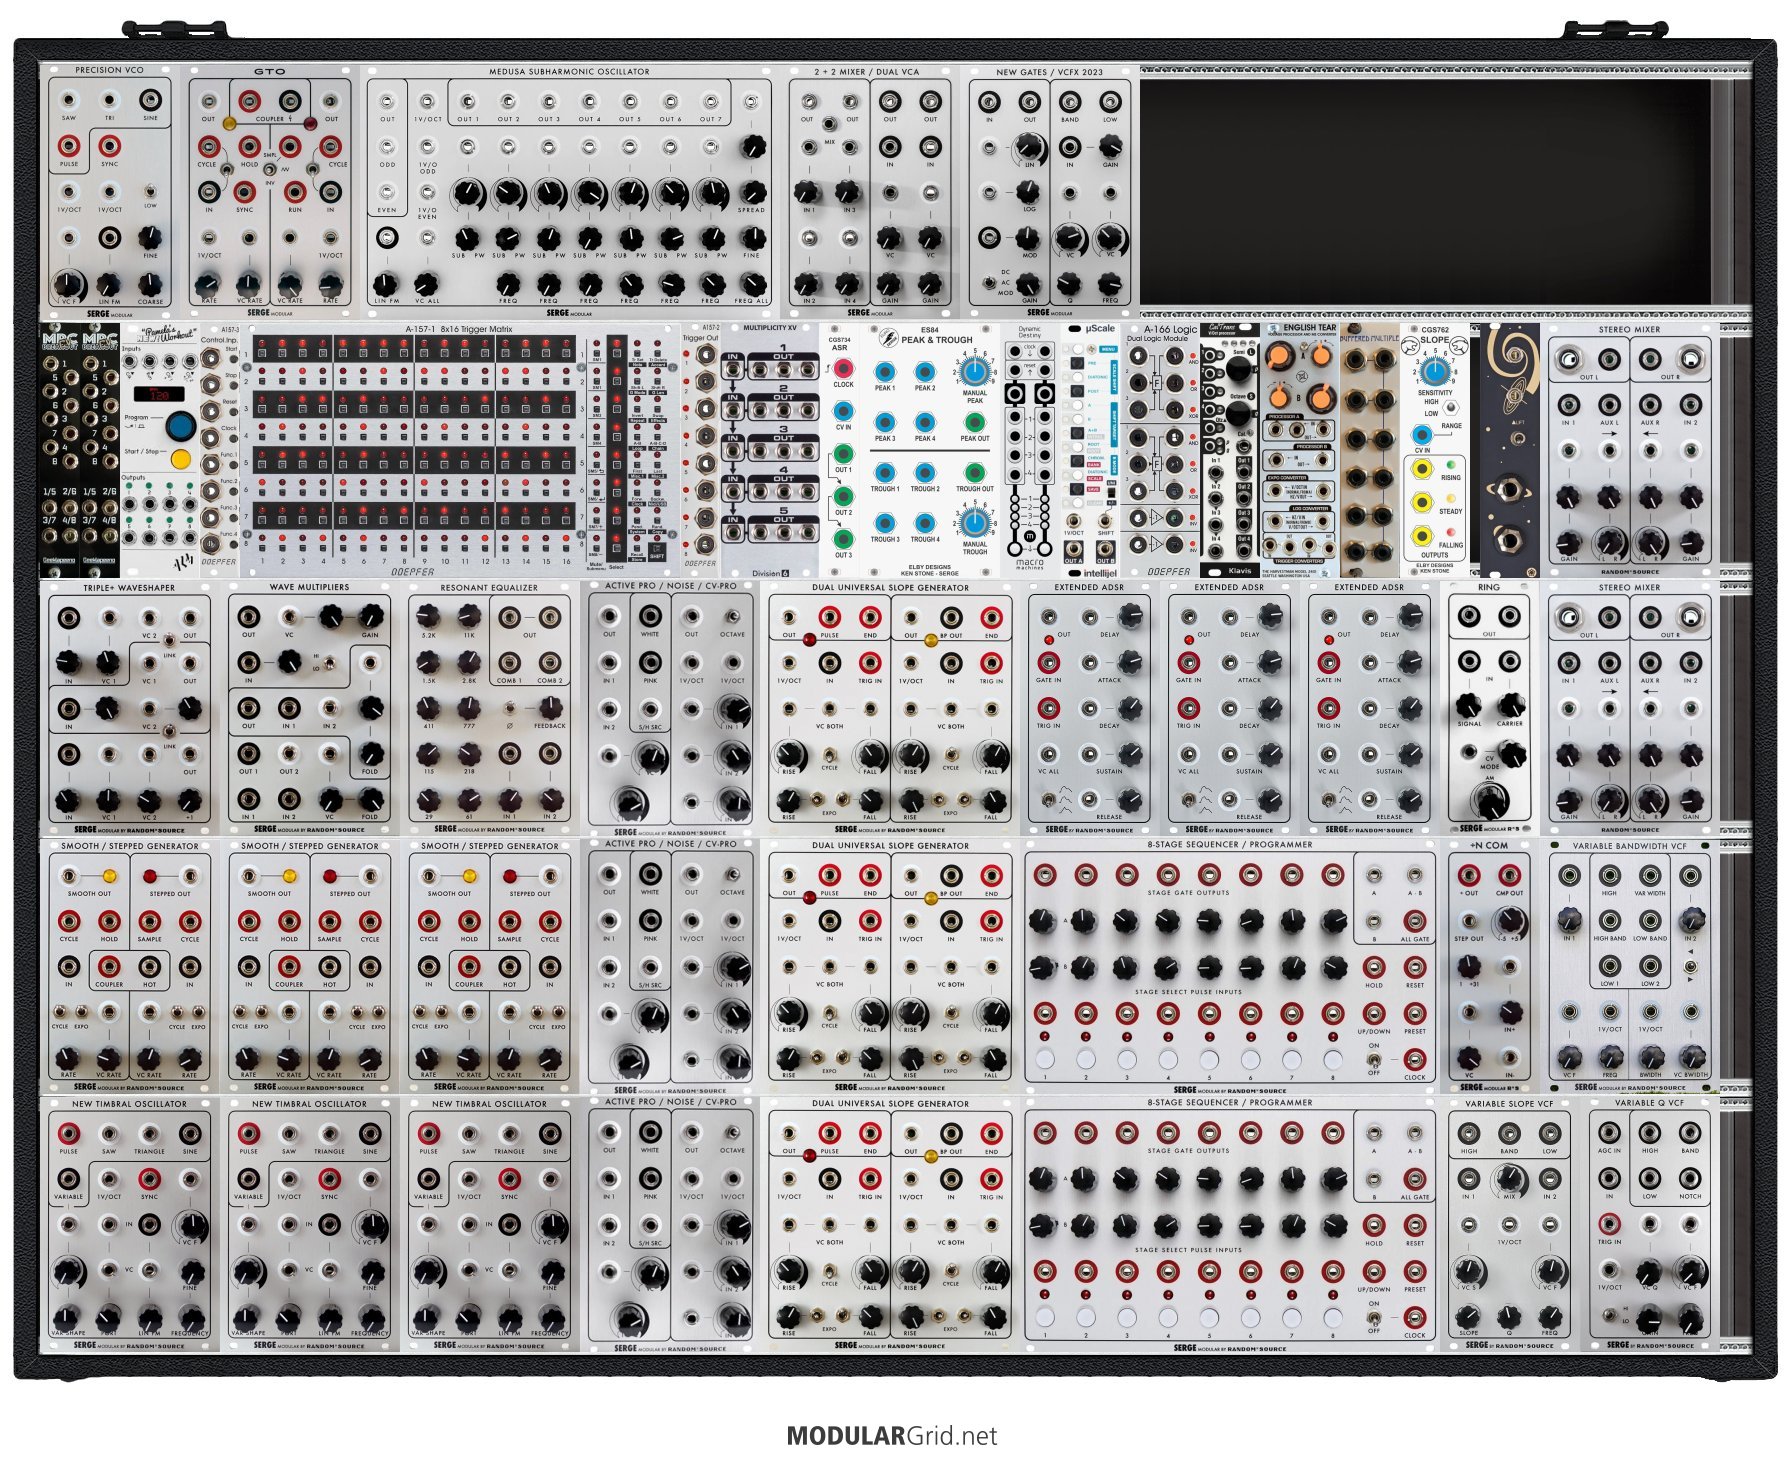Turn the CARRIER knob on Ring module

click(x=1510, y=706)
